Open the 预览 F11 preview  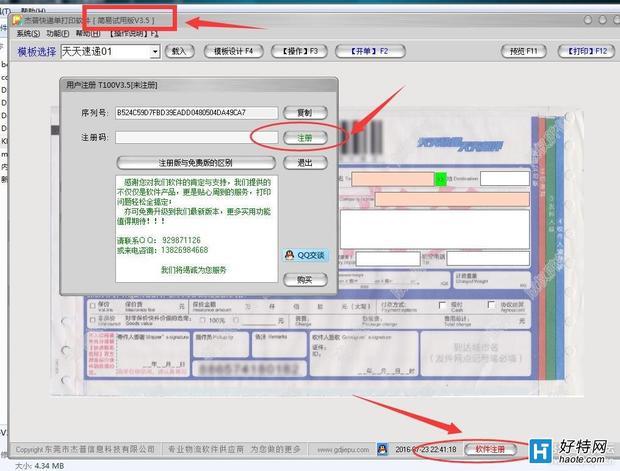pos(524,51)
